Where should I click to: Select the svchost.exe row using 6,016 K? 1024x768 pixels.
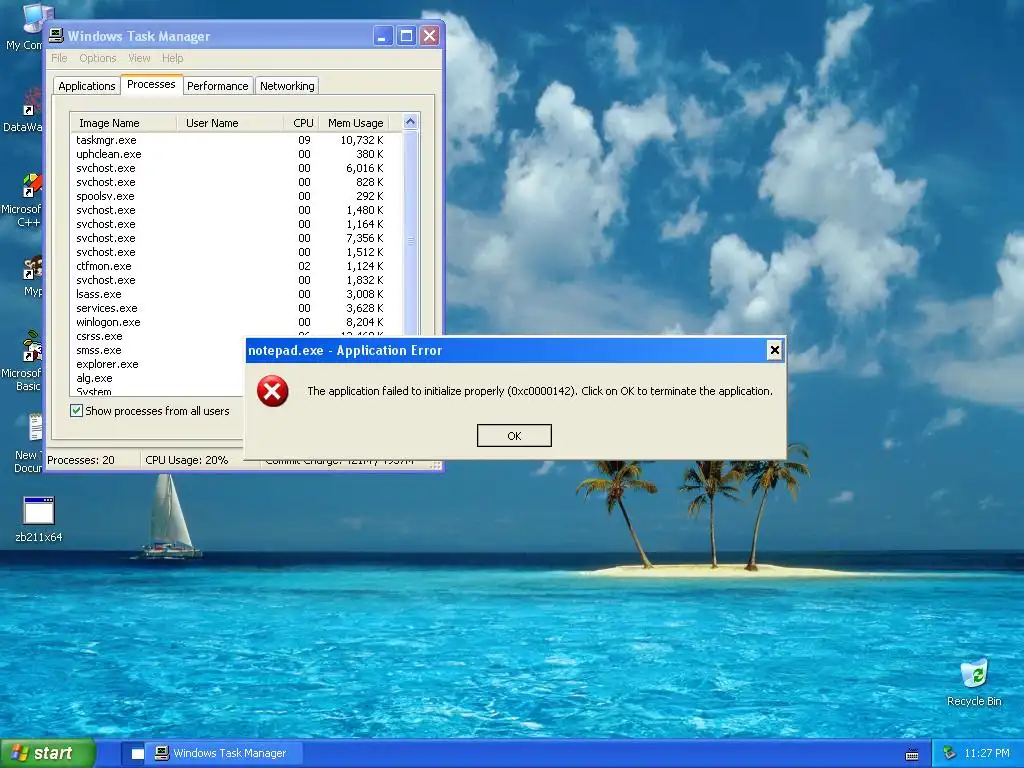[x=236, y=168]
